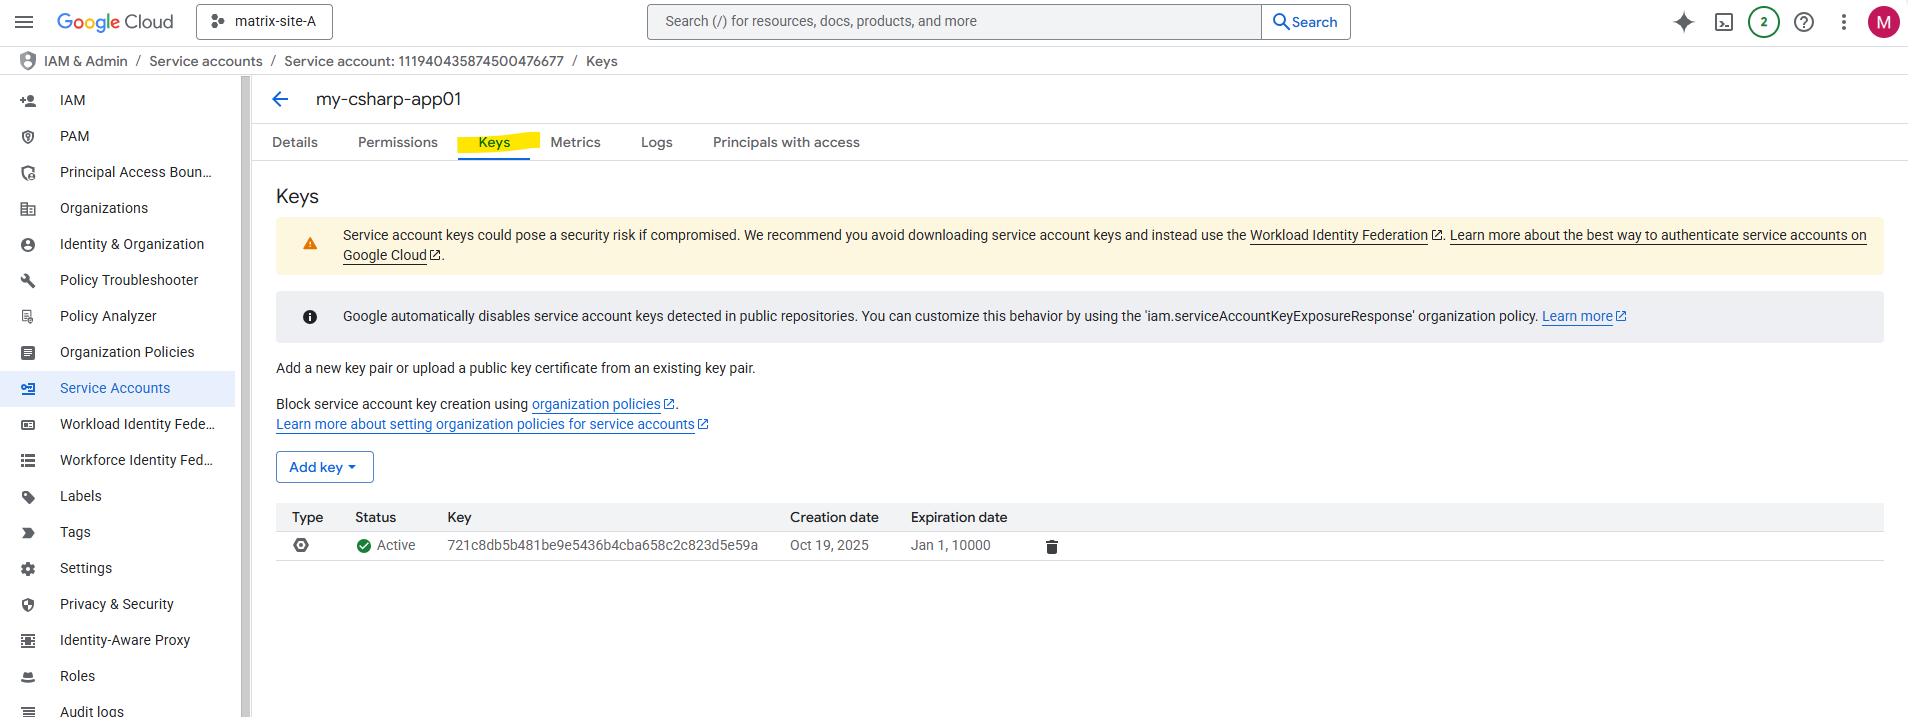Expand the Add key dropdown

(324, 467)
